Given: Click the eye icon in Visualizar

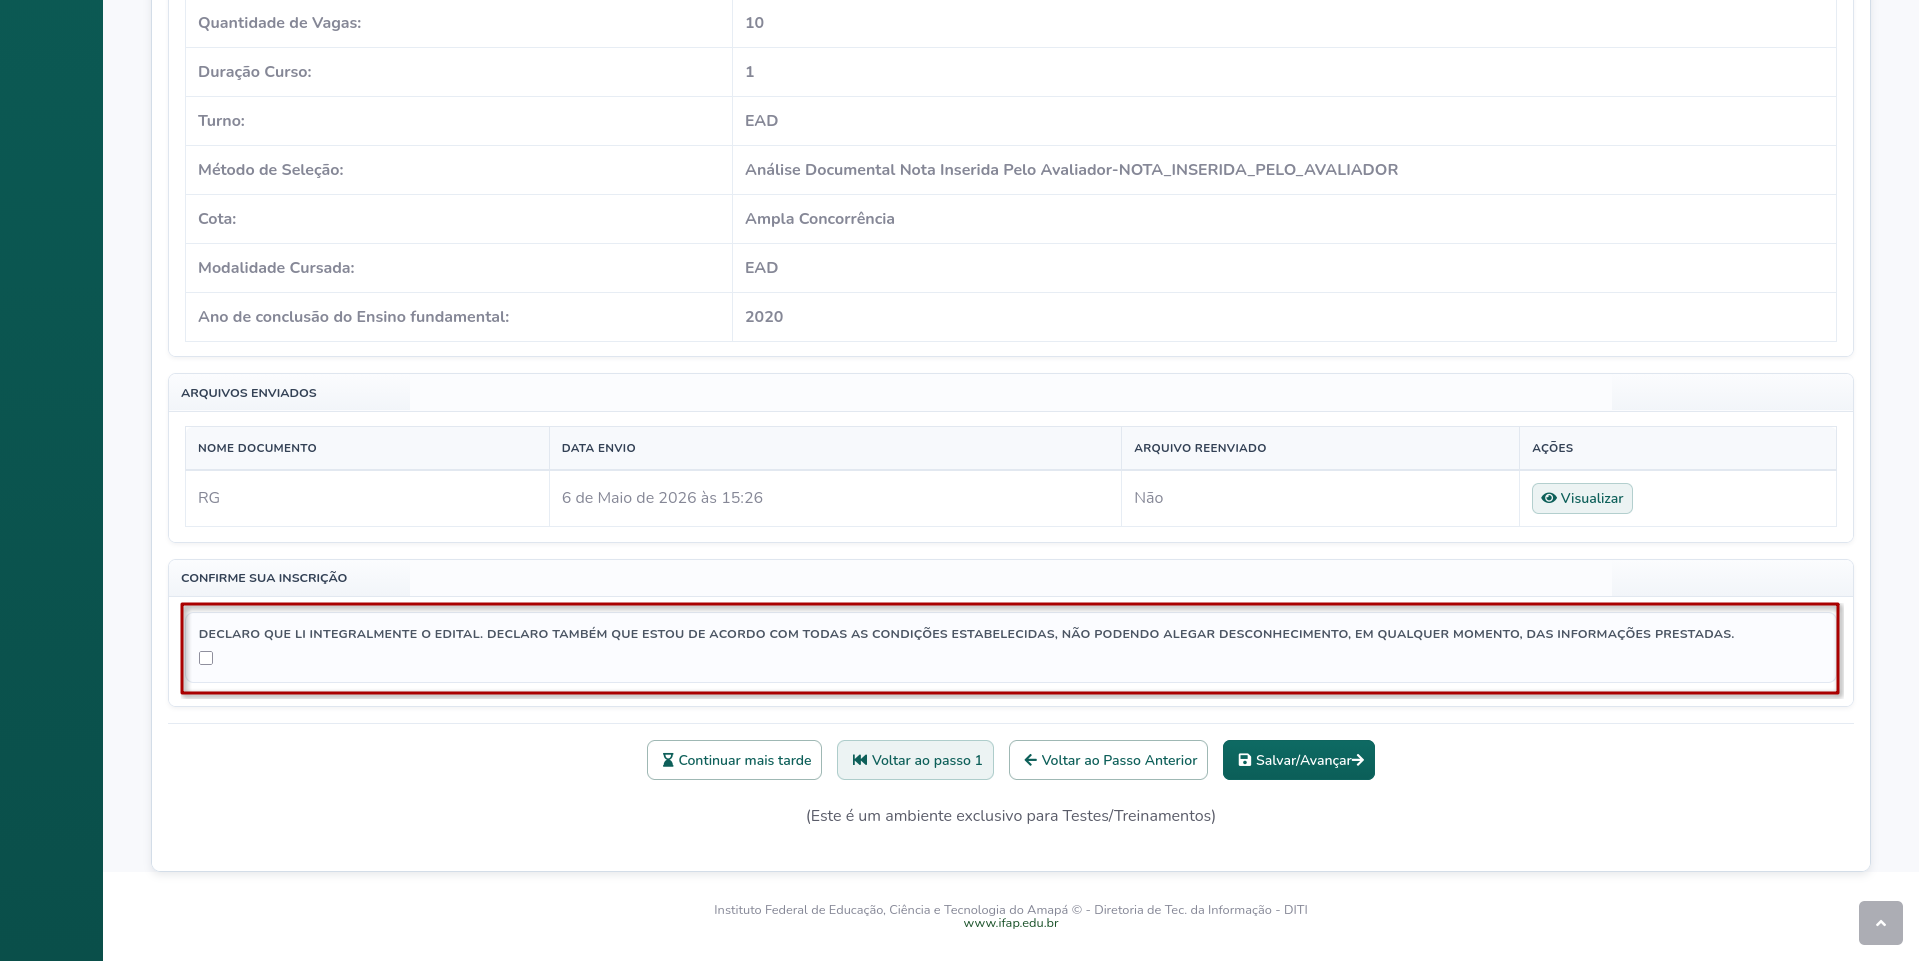Looking at the screenshot, I should [x=1549, y=498].
